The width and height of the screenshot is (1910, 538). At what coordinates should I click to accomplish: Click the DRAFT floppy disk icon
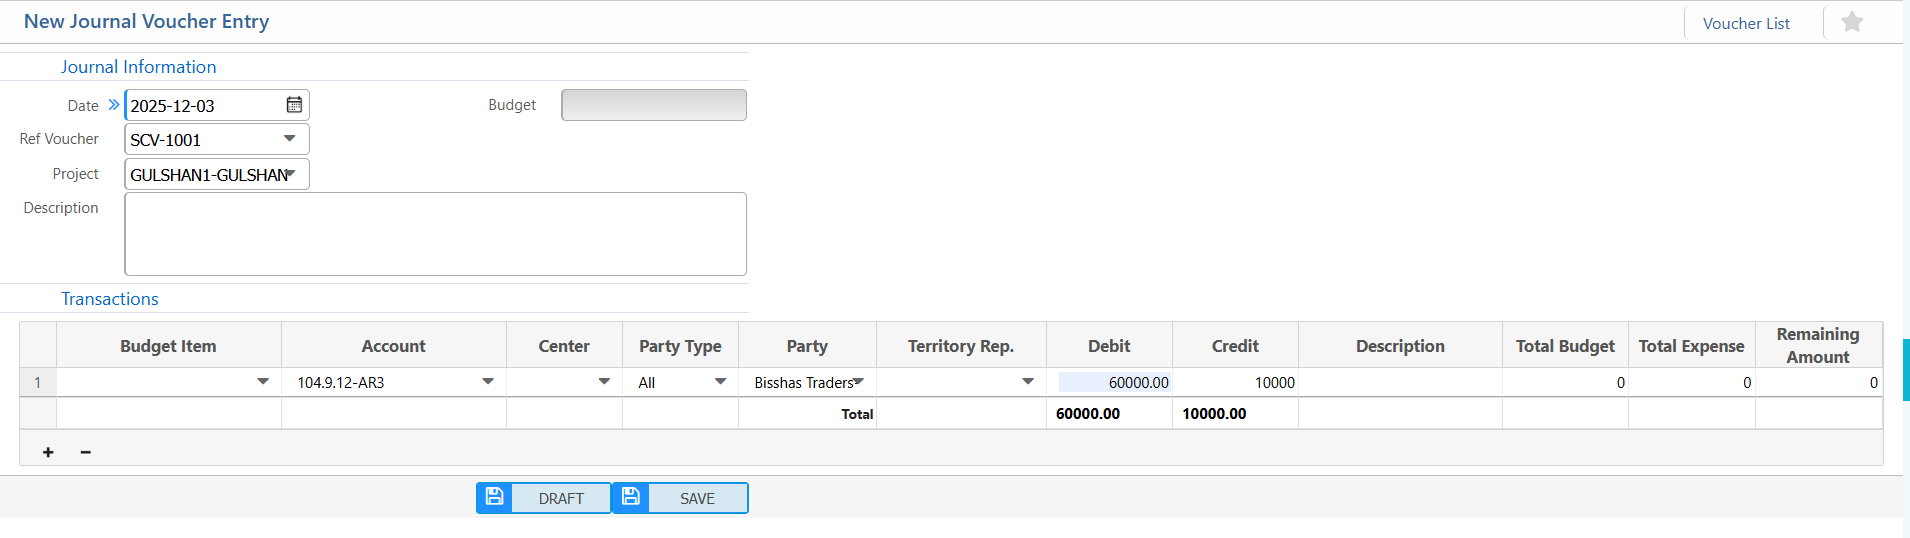pyautogui.click(x=494, y=497)
